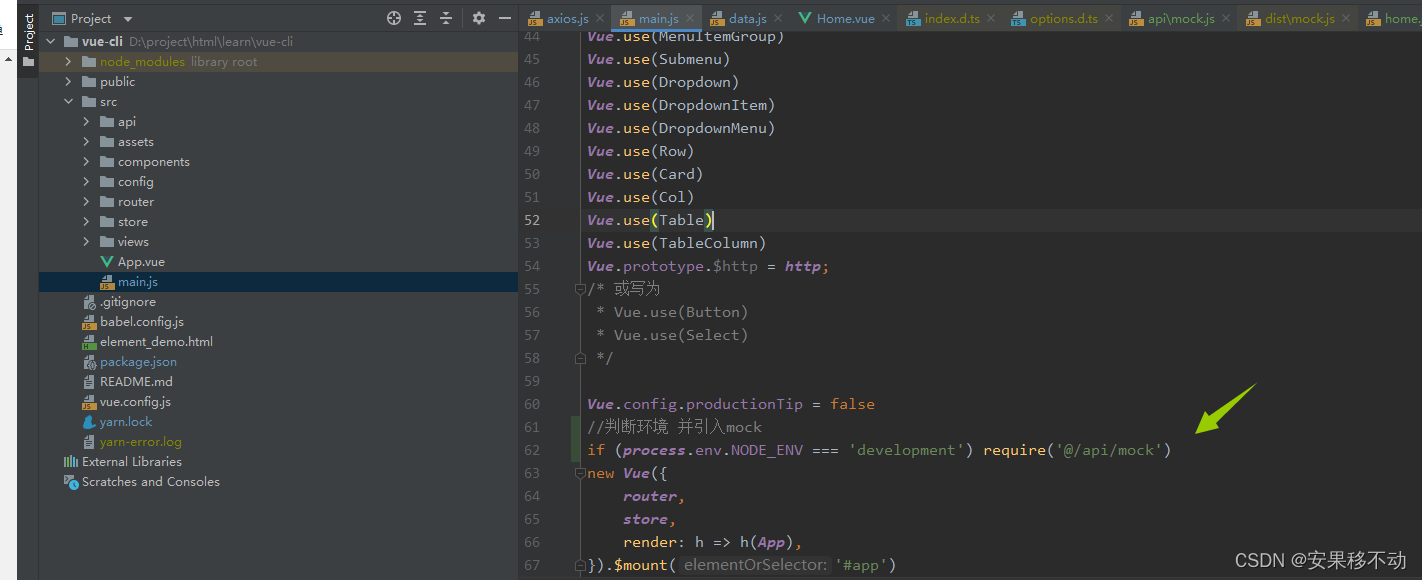Fold the new Vue block at line 63
The width and height of the screenshot is (1422, 580).
580,472
